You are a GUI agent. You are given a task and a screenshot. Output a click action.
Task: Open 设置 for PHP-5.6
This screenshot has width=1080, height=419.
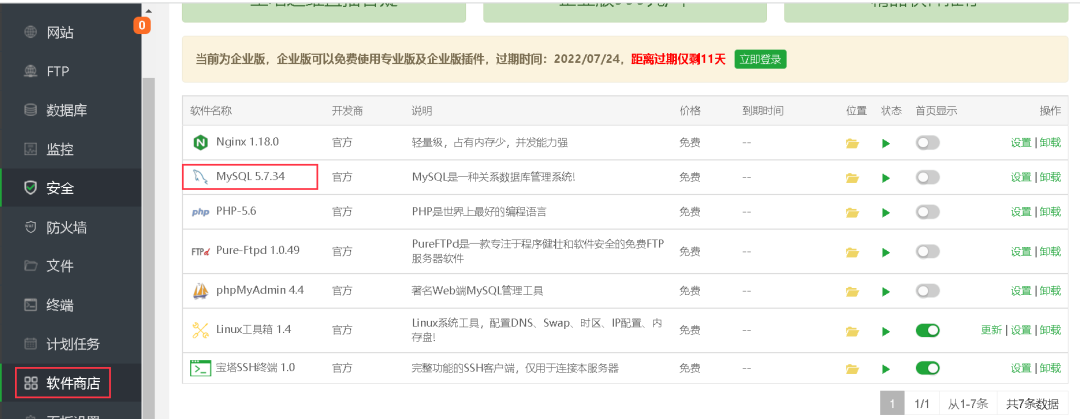click(1021, 212)
